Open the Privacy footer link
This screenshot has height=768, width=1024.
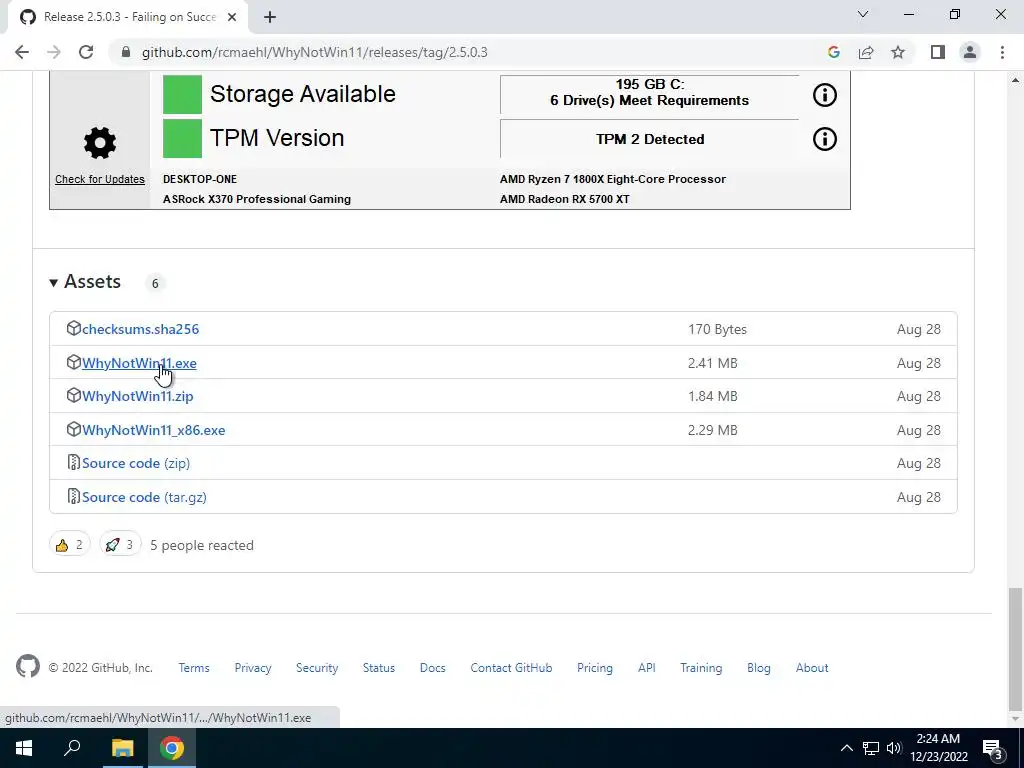[x=253, y=668]
